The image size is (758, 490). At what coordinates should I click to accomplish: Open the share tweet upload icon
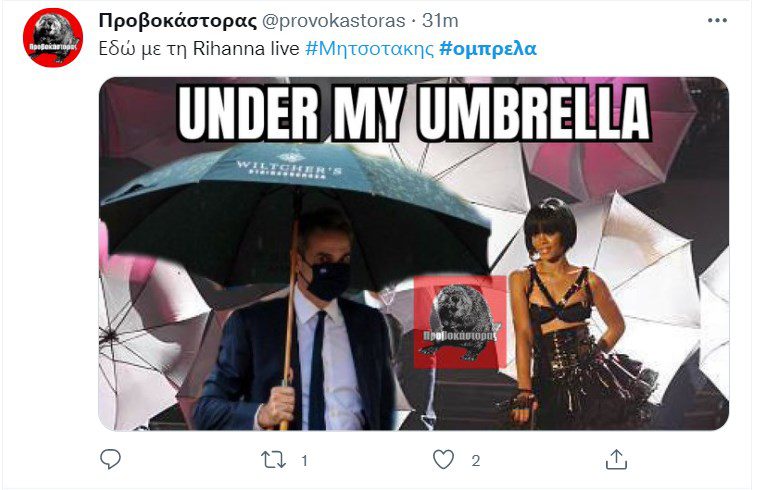point(616,460)
